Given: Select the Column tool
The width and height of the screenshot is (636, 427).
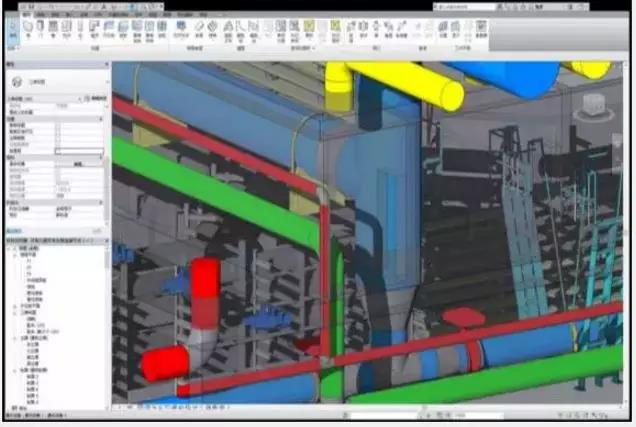Looking at the screenshot, I should pos(80,30).
